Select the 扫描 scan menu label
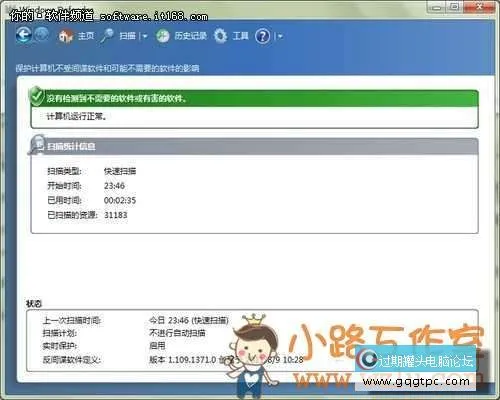 tap(127, 36)
